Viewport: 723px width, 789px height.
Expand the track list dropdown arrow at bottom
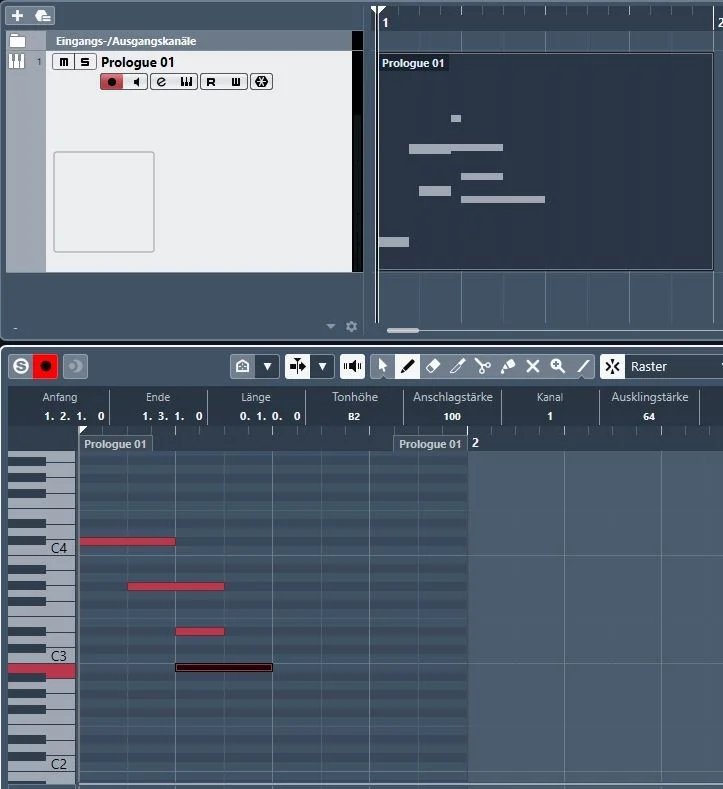331,327
